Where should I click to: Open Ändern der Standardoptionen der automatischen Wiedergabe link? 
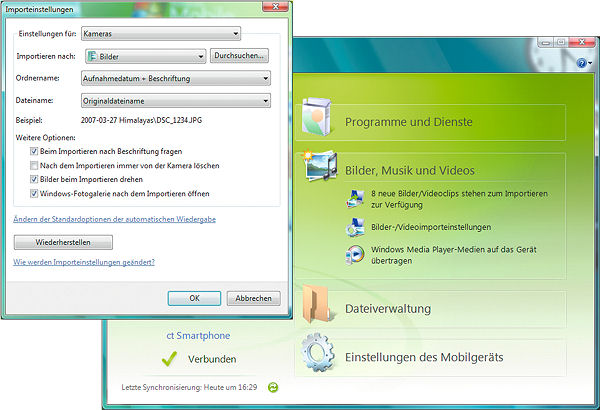pyautogui.click(x=114, y=219)
